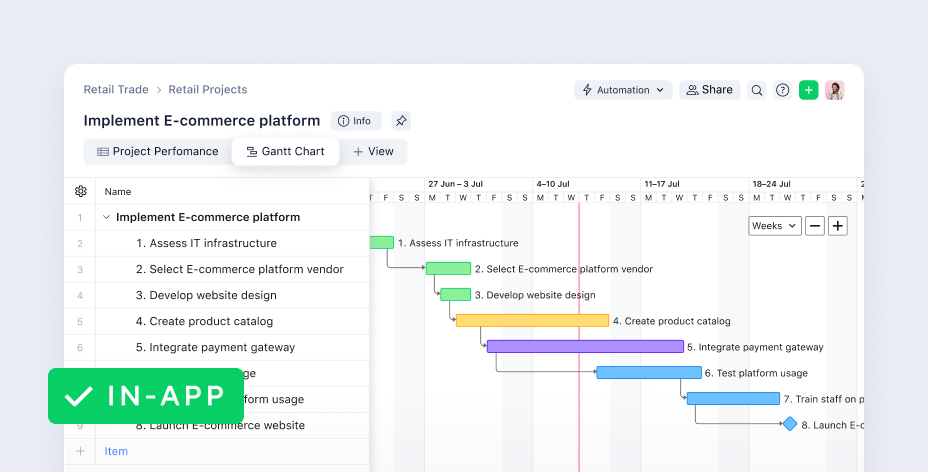
Task: Go to Retail Trade breadcrumb
Action: coord(116,90)
